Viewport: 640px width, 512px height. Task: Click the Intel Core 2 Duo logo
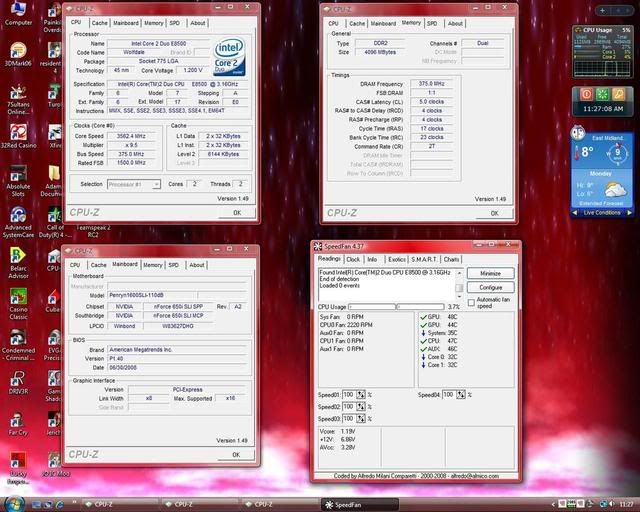point(229,56)
